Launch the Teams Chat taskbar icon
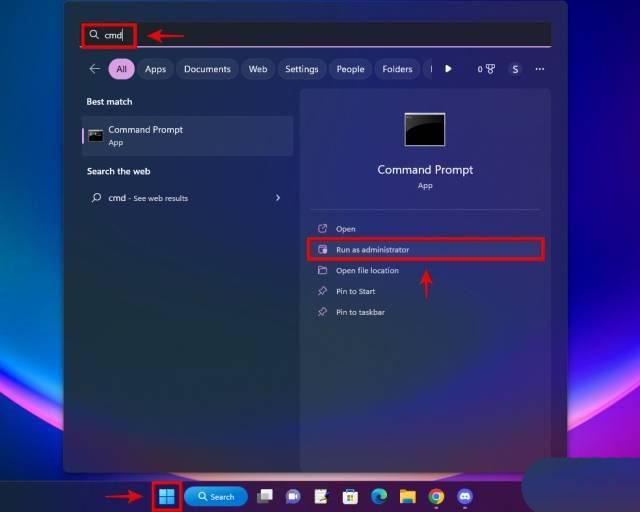Viewport: 640px width, 512px height. click(x=293, y=496)
